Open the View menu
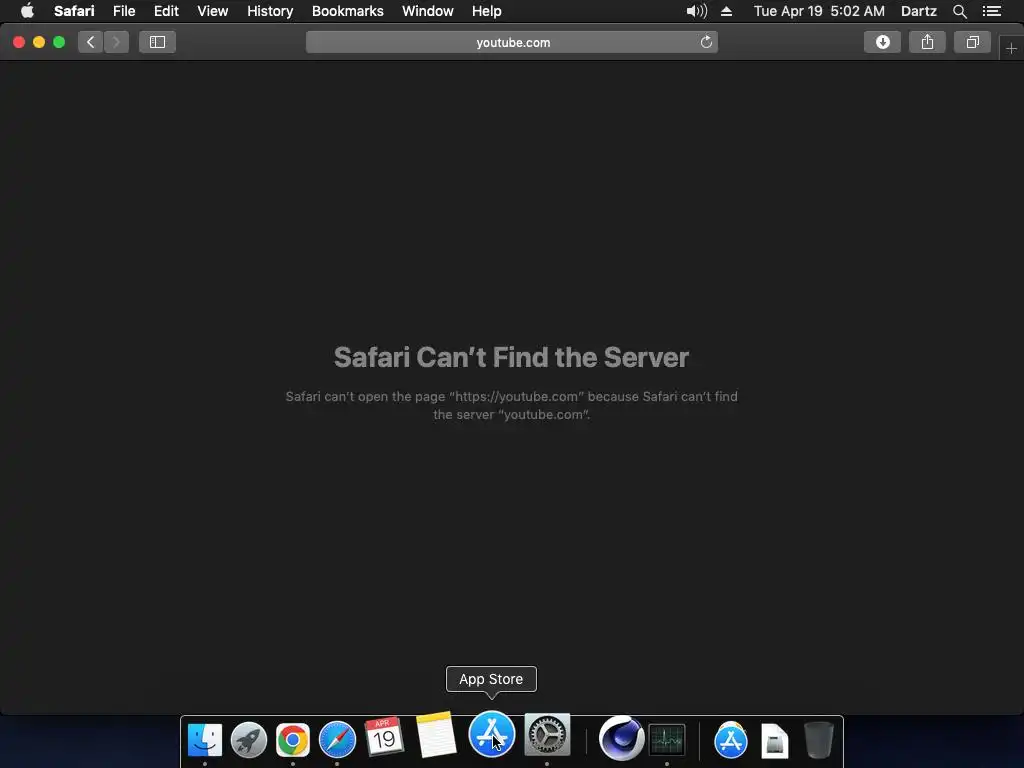 213,11
